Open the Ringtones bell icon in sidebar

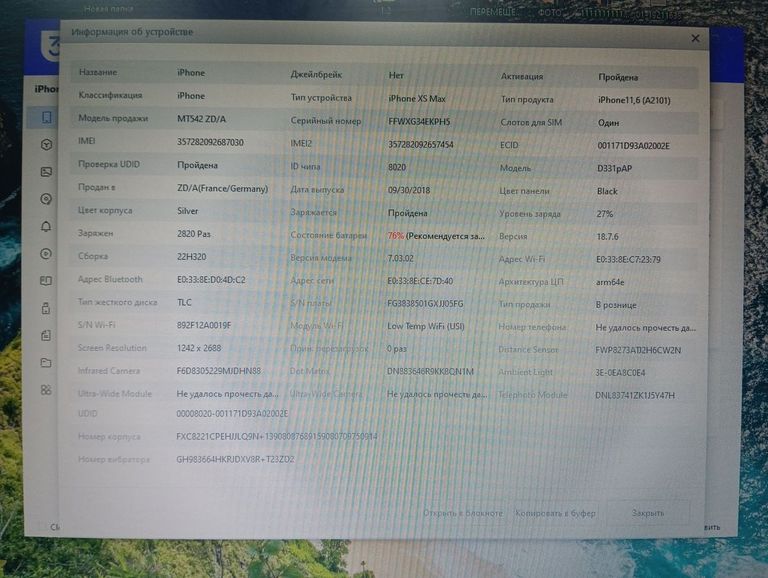46,226
